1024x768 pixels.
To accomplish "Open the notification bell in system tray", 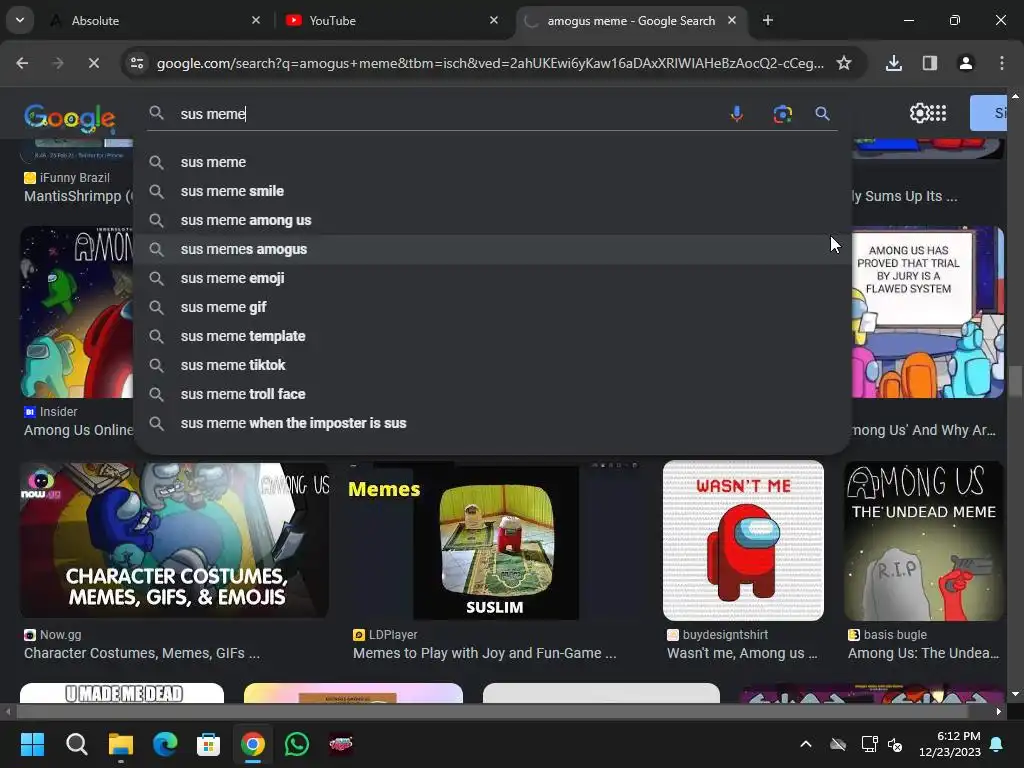I will (997, 744).
